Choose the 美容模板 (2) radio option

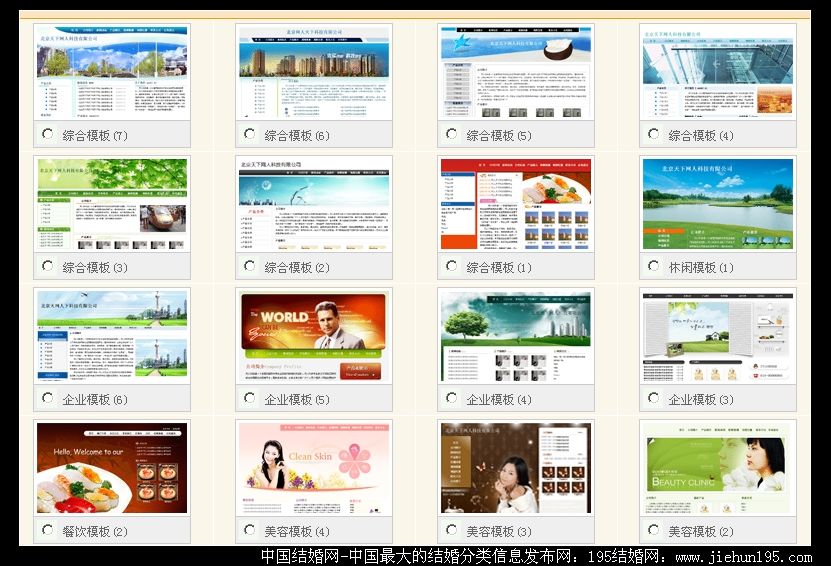click(653, 530)
